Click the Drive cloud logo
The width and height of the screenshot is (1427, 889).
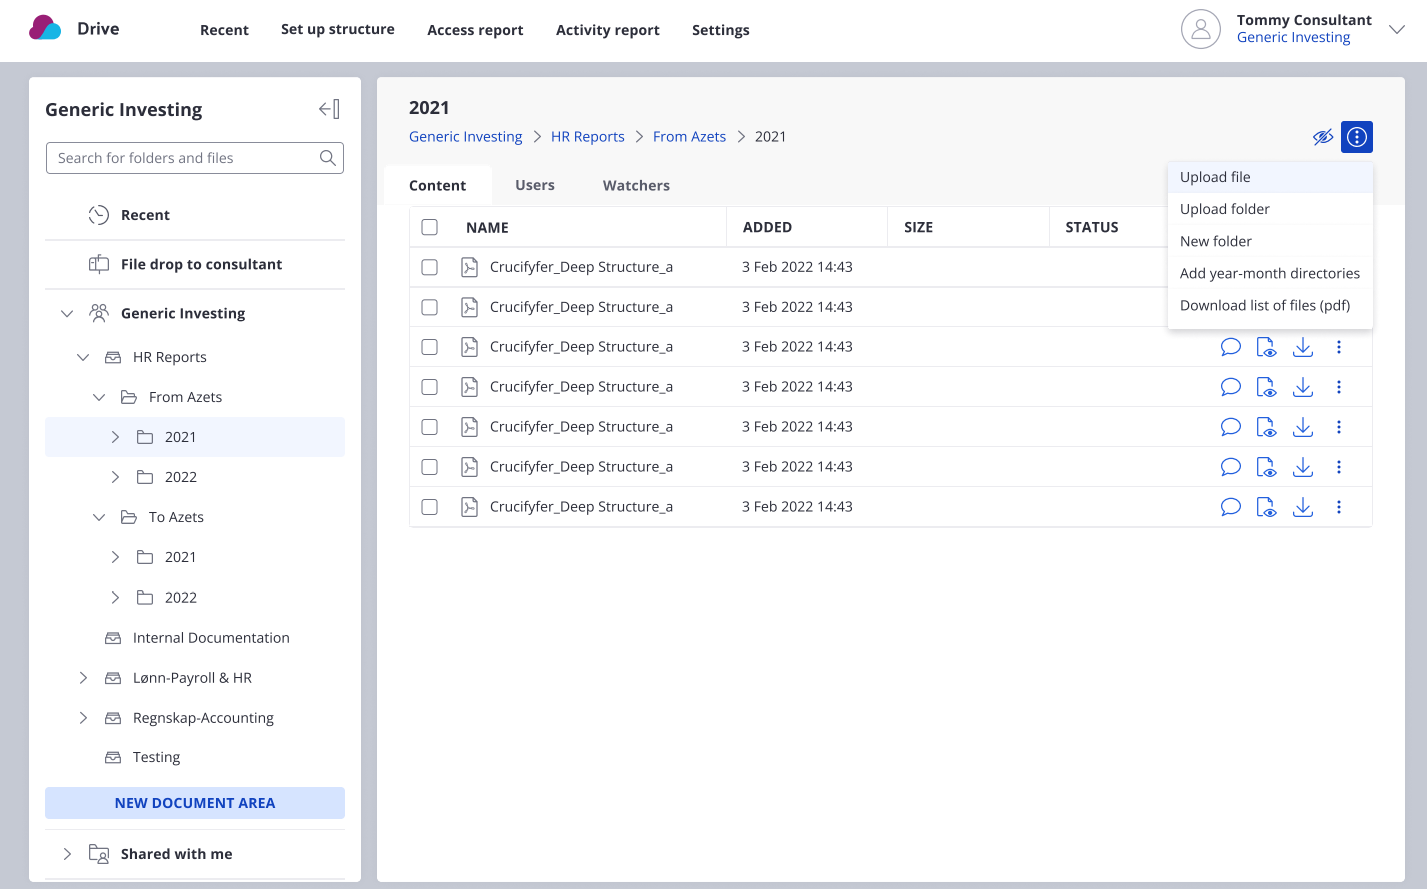click(45, 28)
